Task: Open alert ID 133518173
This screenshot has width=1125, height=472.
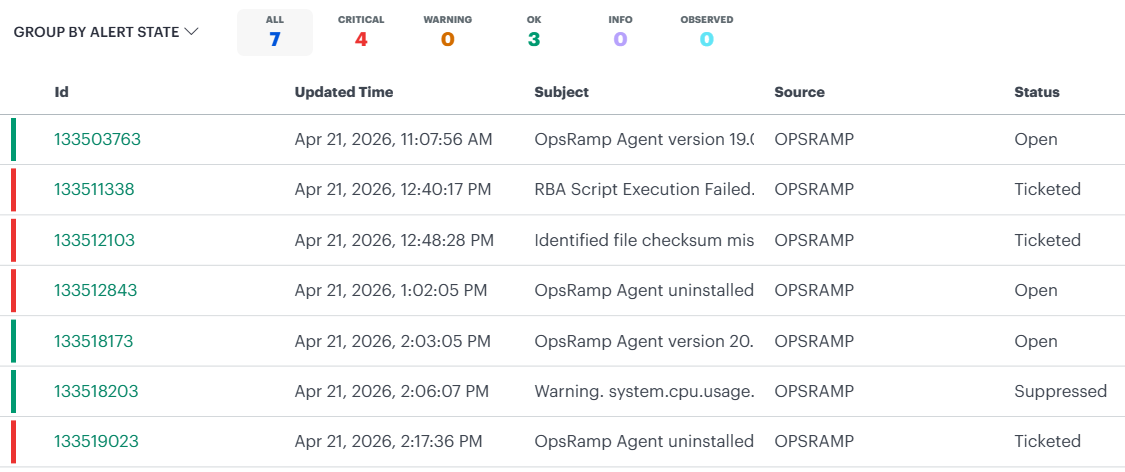Action: coord(93,341)
